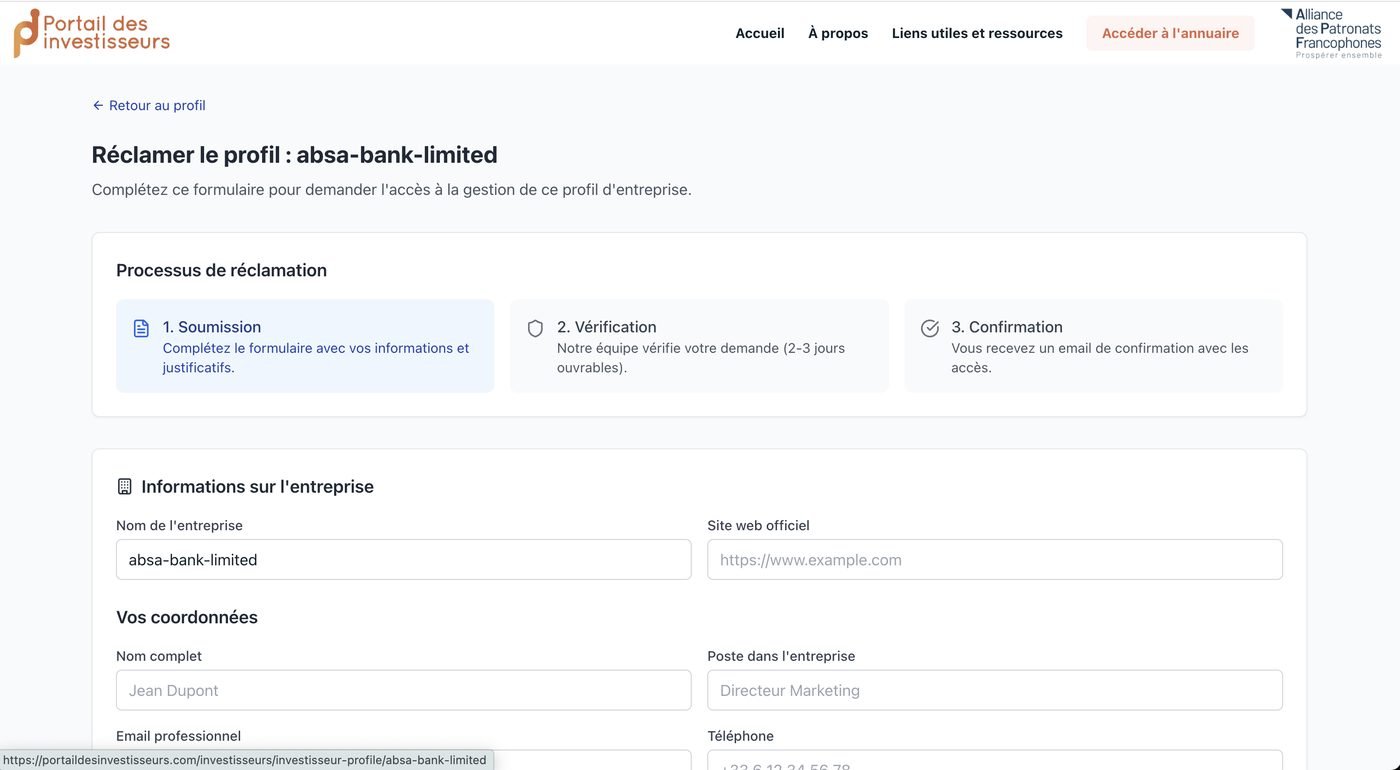
Task: Click the Vos coordonnées heading
Action: pos(187,617)
